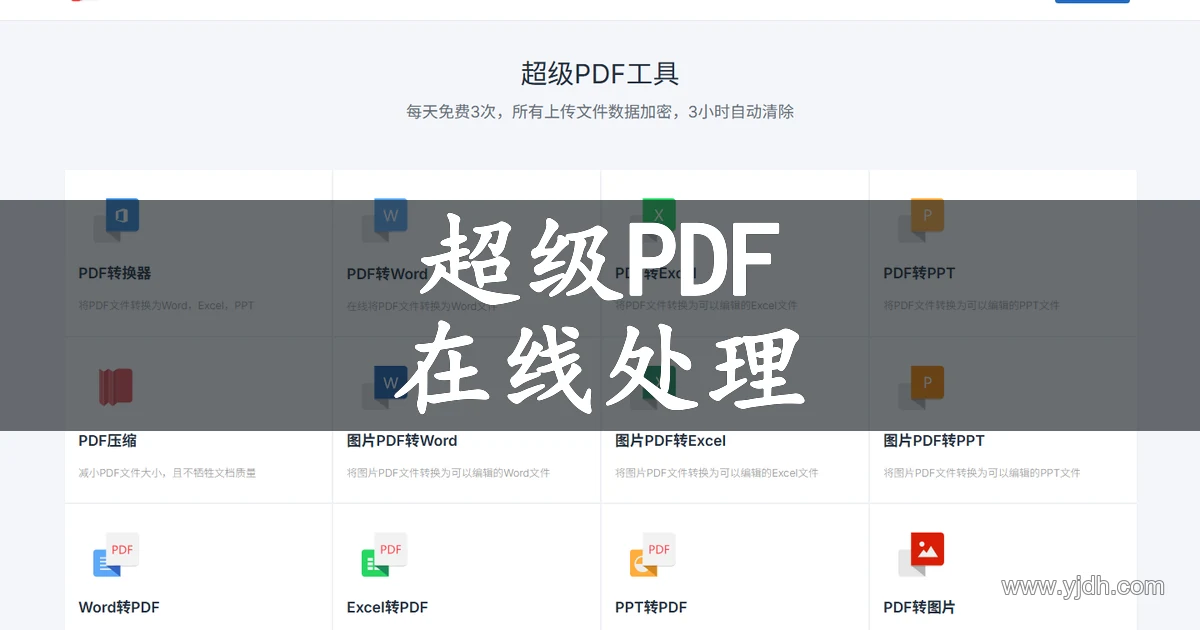The width and height of the screenshot is (1200, 630).
Task: Open the PPT转PDF orange icon
Action: 652,554
